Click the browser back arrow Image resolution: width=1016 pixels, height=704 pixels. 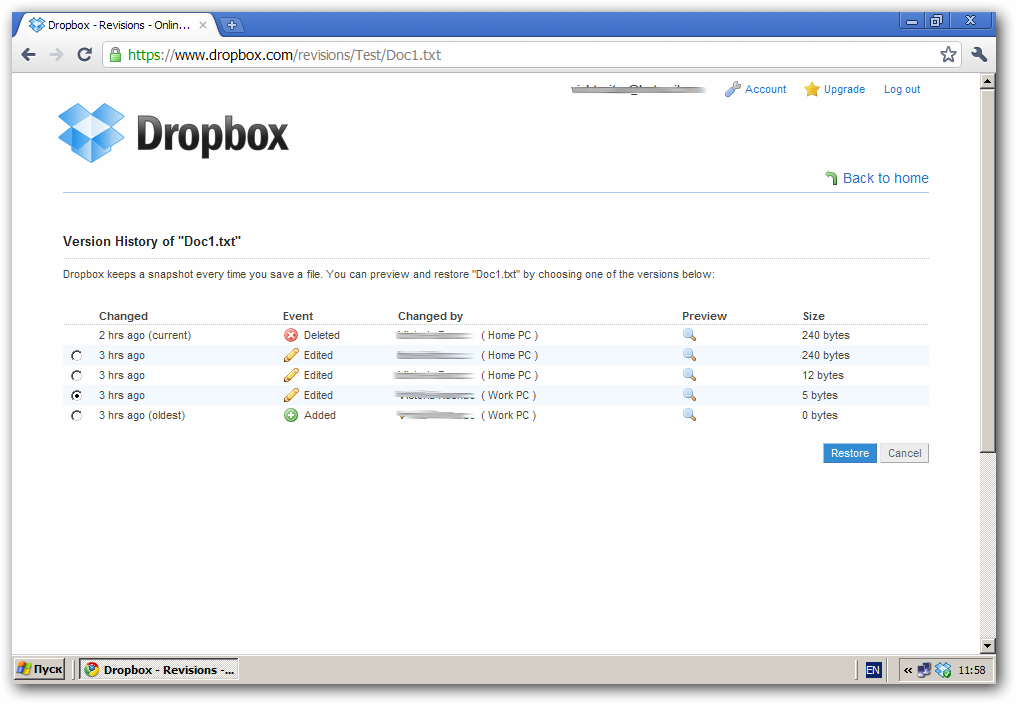29,55
